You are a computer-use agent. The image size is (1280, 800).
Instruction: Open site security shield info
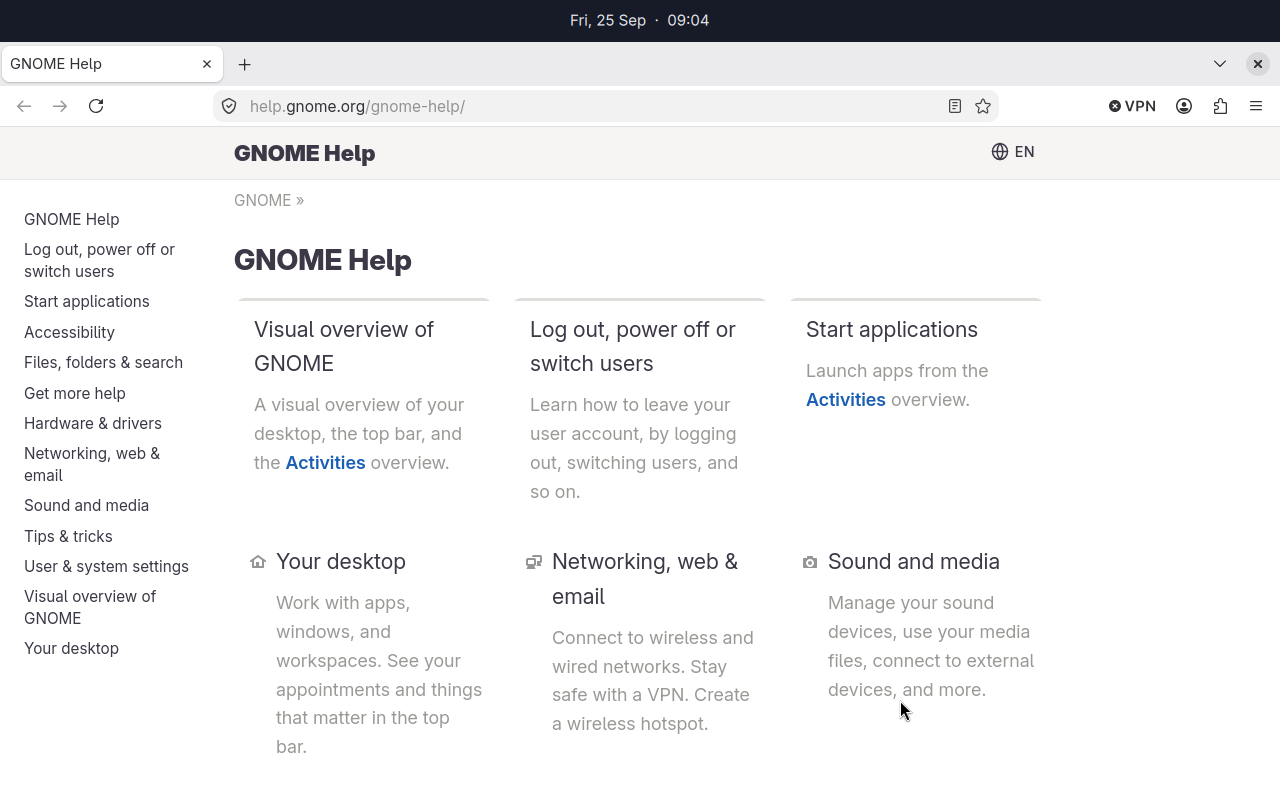[x=229, y=106]
